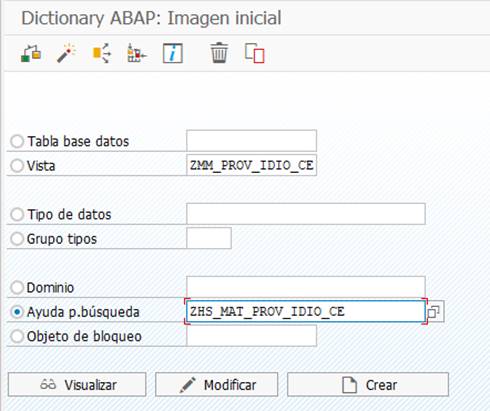This screenshot has height=411, width=490.
Task: Click the Crear button
Action: 368,385
